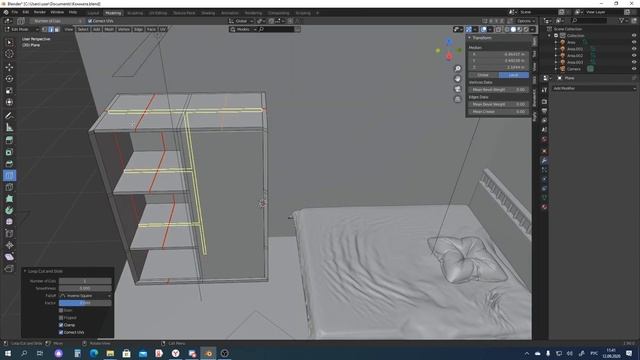
Task: Select the Shear tool
Action: (9, 257)
